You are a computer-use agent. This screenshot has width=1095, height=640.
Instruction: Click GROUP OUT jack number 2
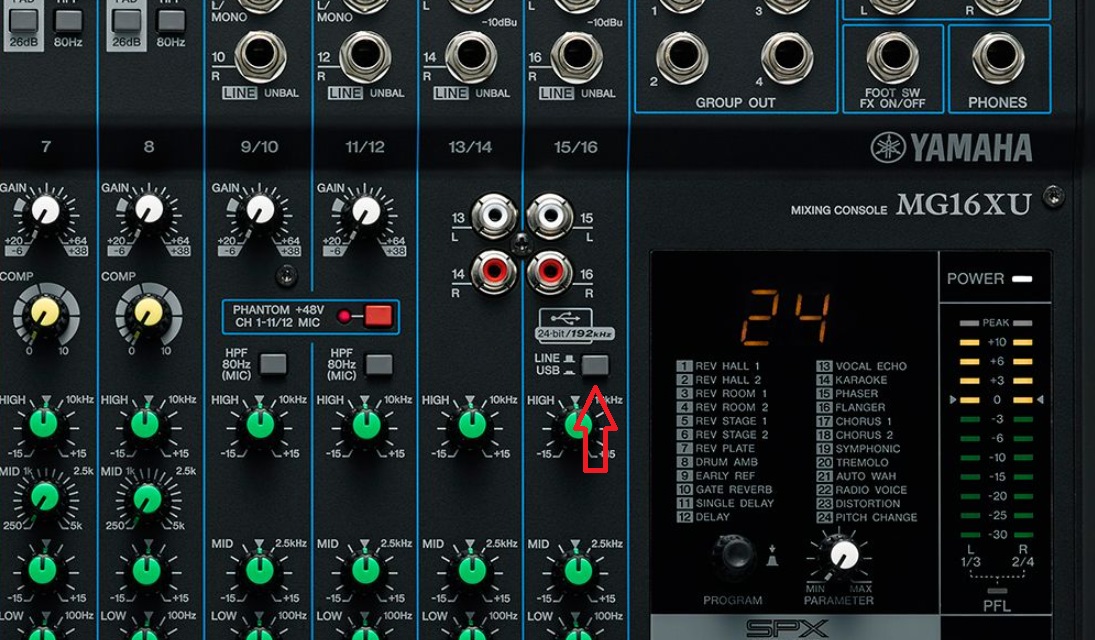click(x=682, y=58)
